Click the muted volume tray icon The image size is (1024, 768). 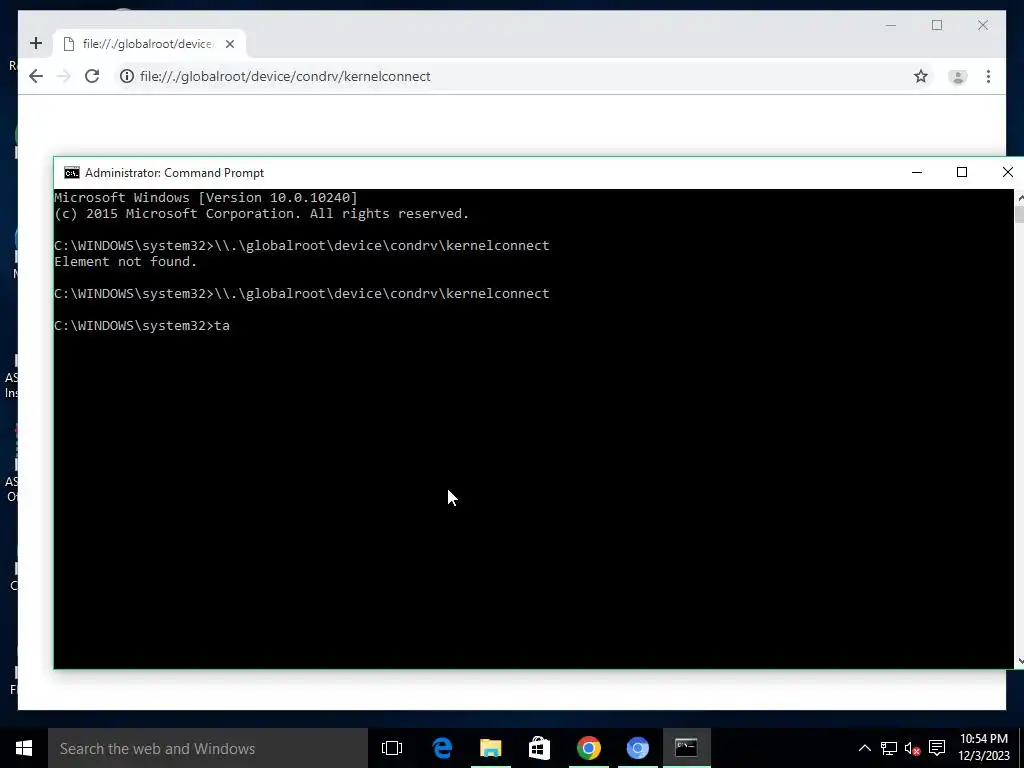pos(913,748)
